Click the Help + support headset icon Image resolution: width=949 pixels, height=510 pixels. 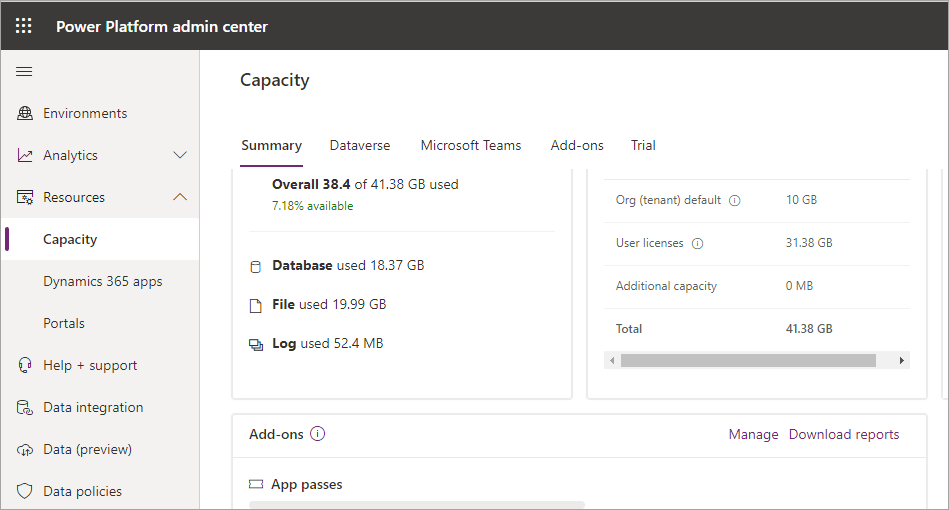point(25,366)
